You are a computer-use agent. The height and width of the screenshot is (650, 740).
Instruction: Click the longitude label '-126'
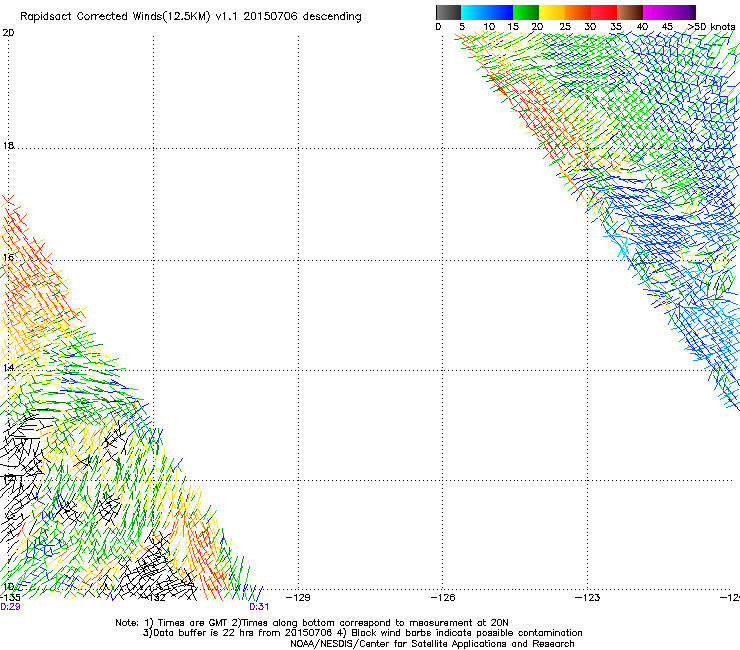pos(443,598)
